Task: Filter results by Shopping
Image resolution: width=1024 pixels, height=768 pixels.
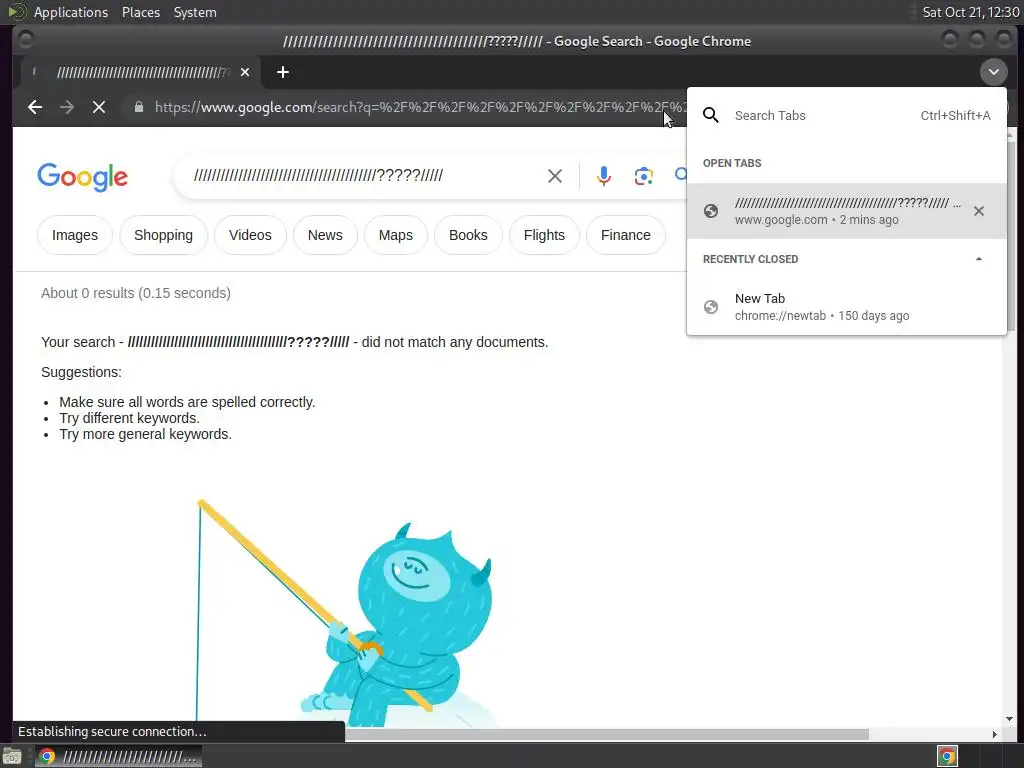Action: point(163,235)
